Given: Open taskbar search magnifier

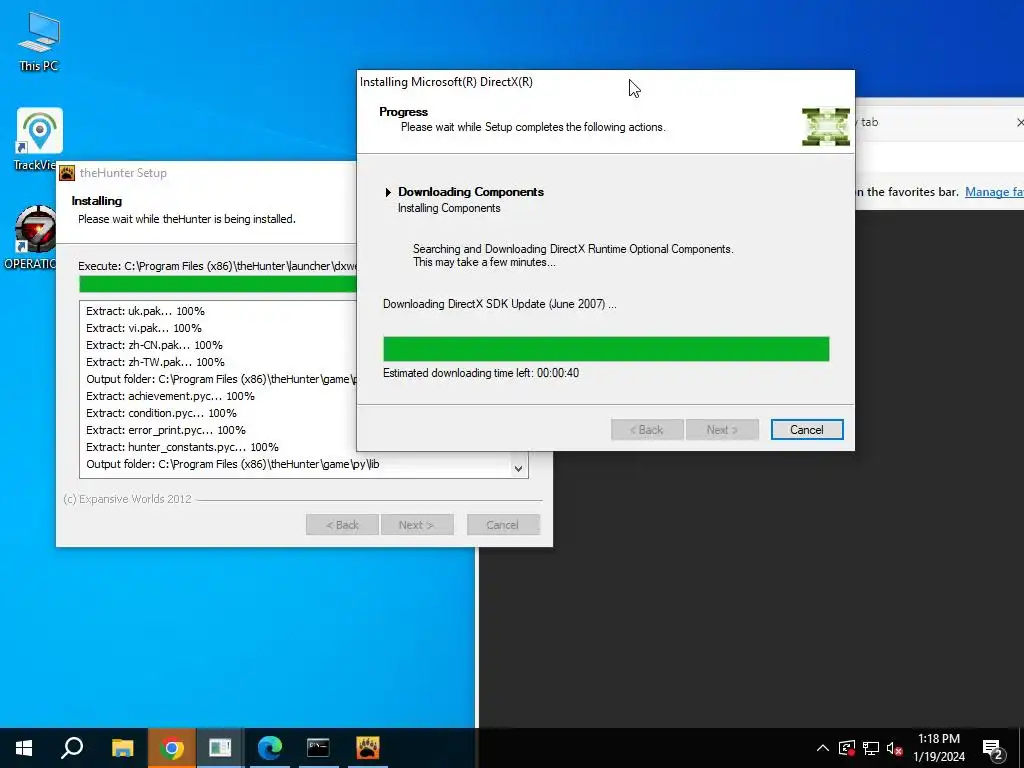Looking at the screenshot, I should click(72, 748).
